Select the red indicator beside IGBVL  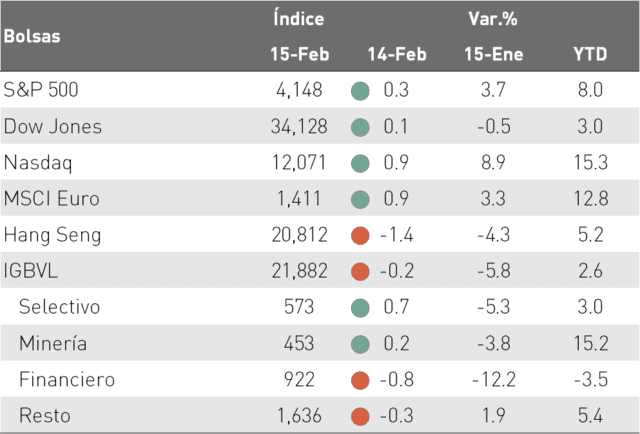tap(360, 272)
